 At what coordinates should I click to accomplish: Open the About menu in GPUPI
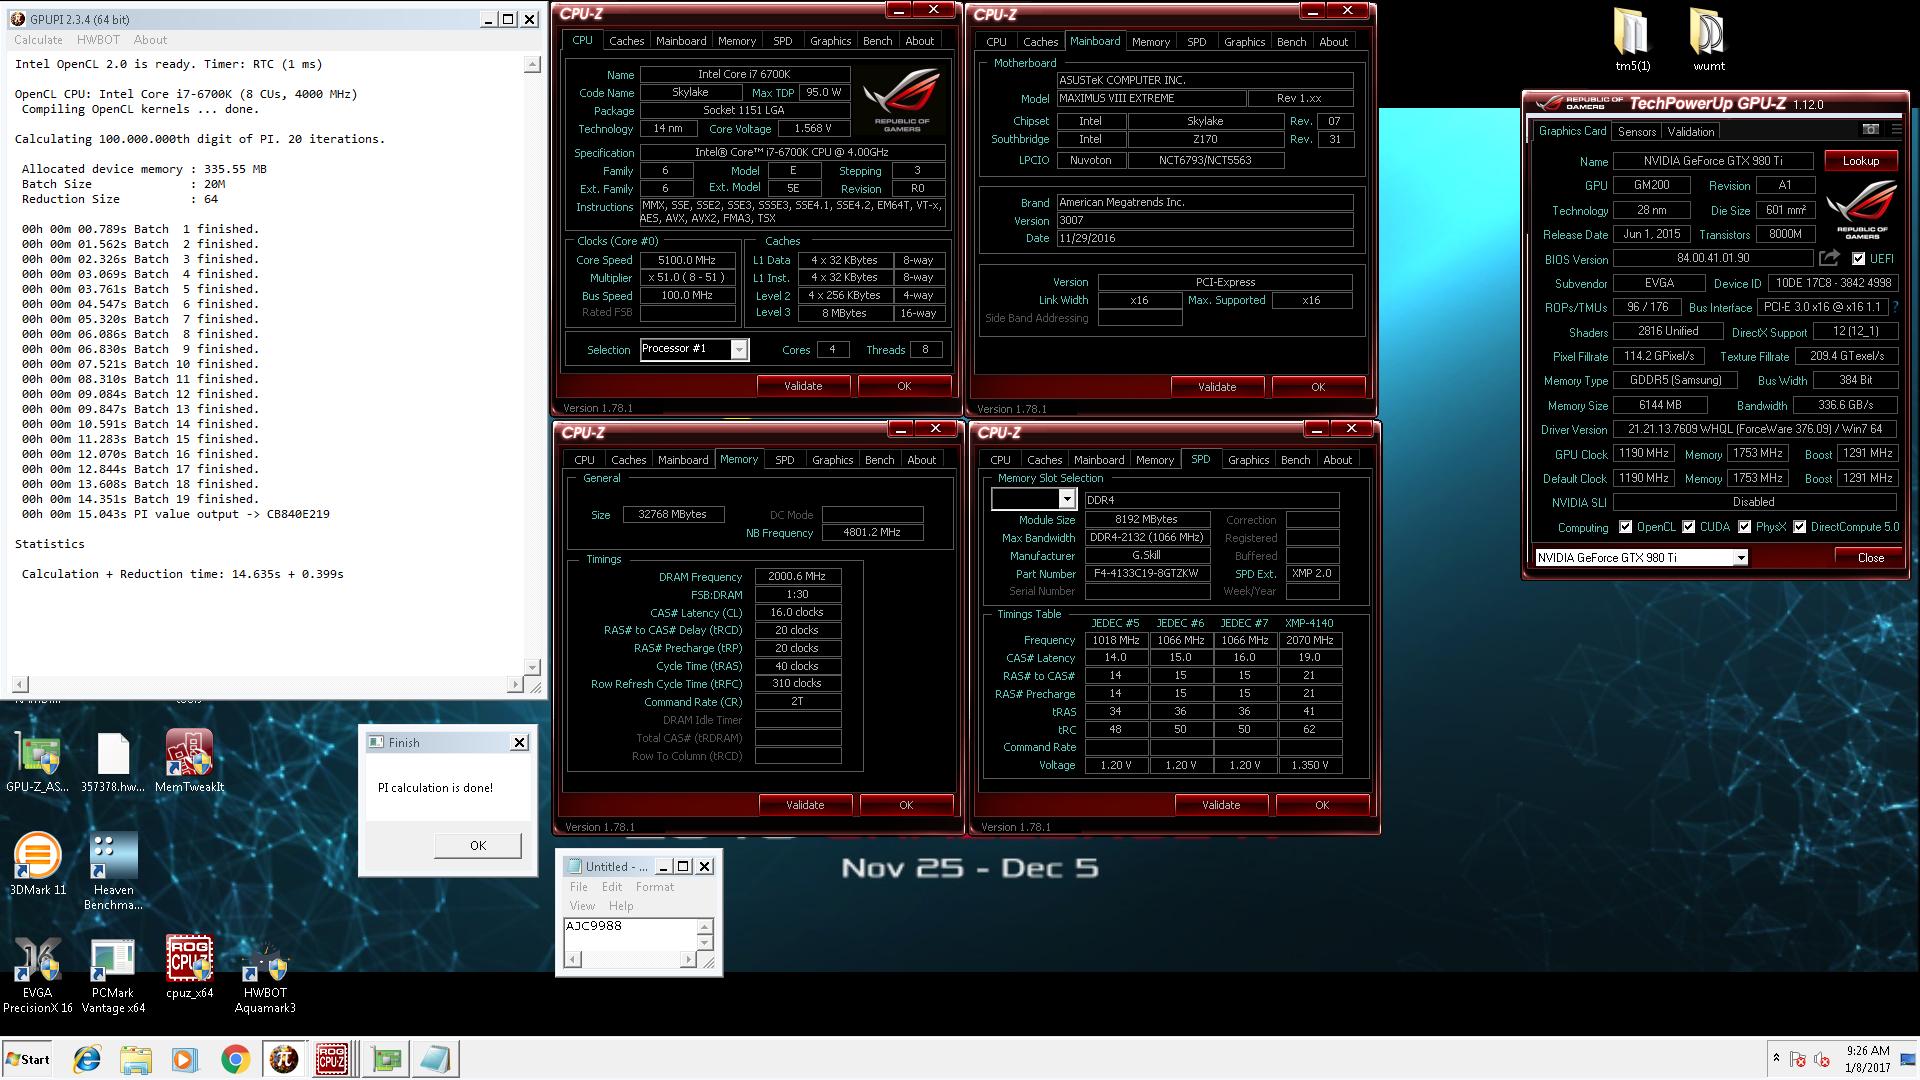coord(150,40)
